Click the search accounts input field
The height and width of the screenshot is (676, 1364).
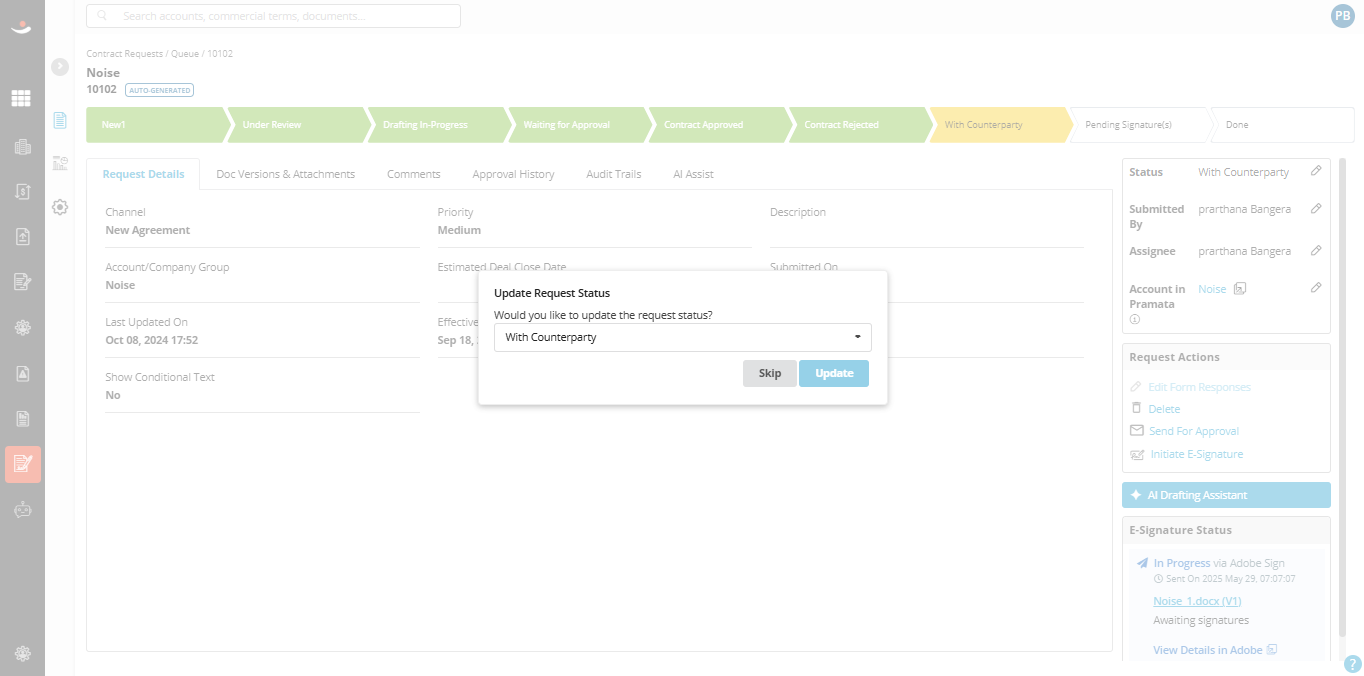coord(273,16)
